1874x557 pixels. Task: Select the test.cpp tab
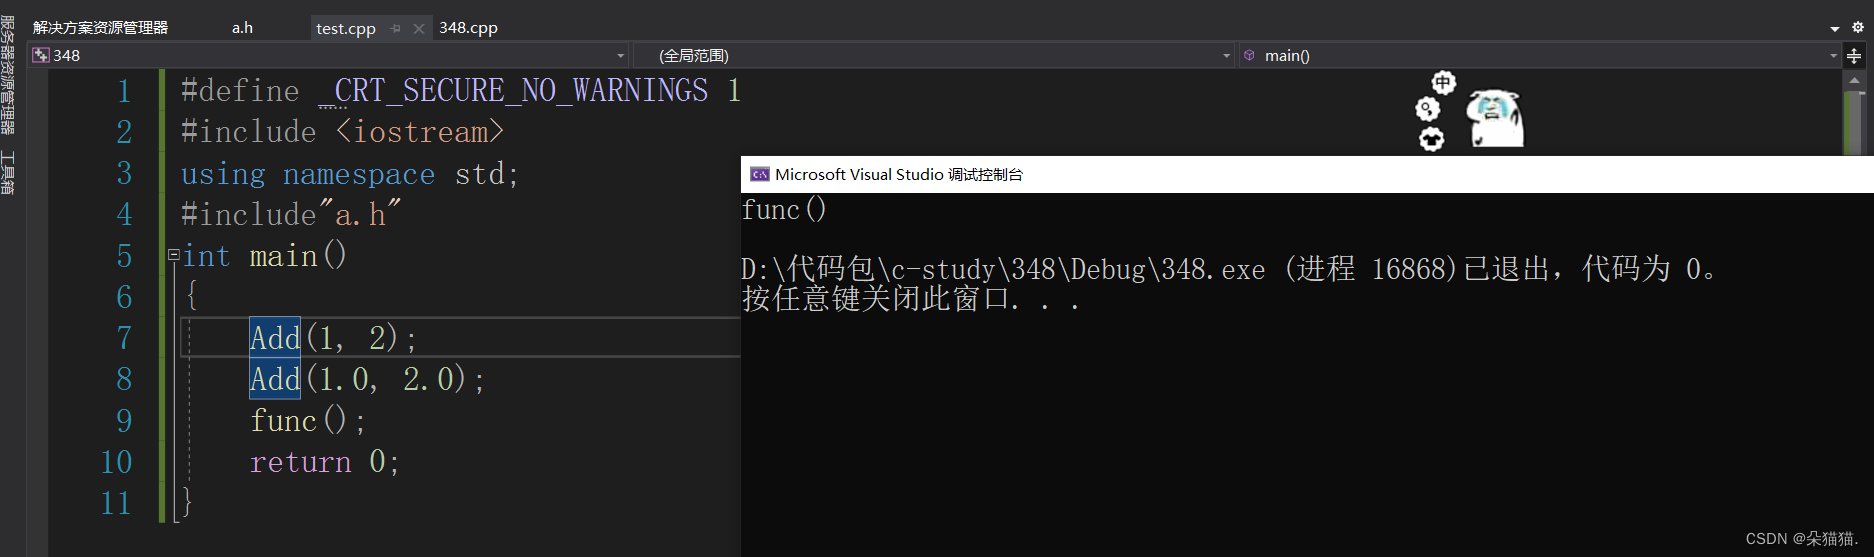click(x=346, y=28)
